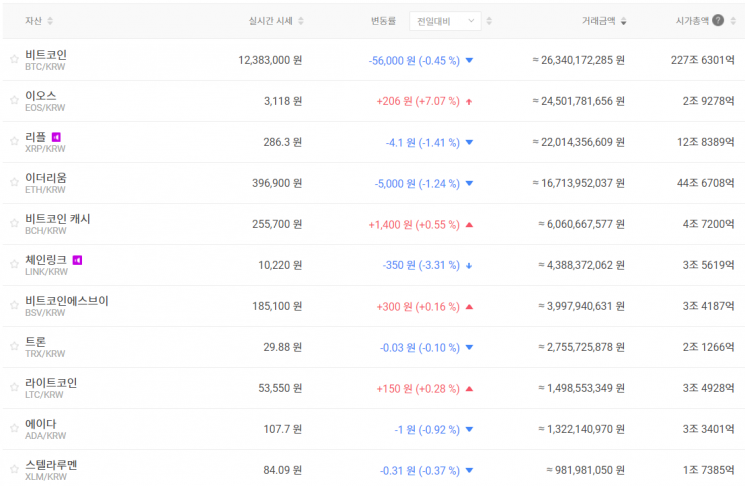The height and width of the screenshot is (486, 745).
Task: Click the 비트코인에스브이 up-triangle indicator
Action: click(x=469, y=307)
